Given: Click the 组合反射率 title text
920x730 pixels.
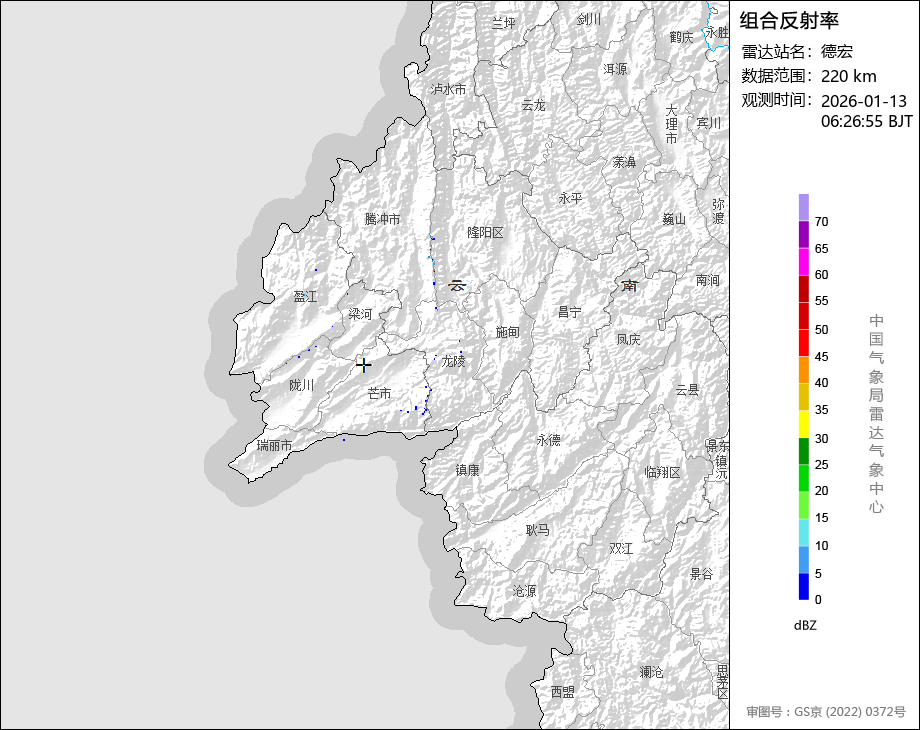Looking at the screenshot, I should coord(789,20).
